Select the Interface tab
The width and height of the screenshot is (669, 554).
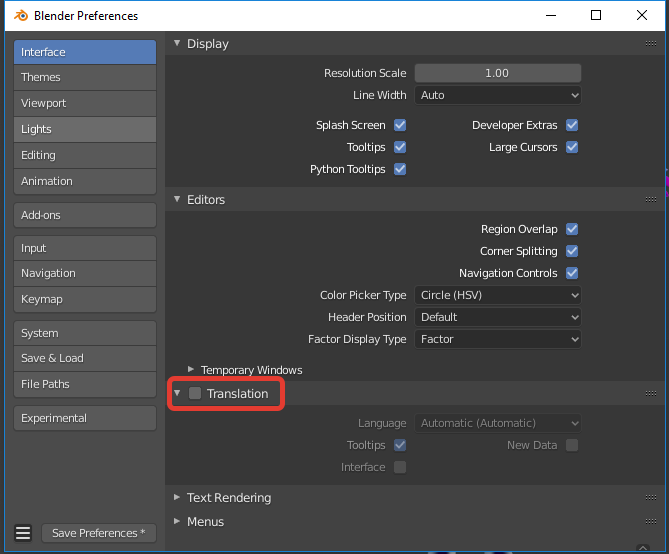tap(85, 52)
